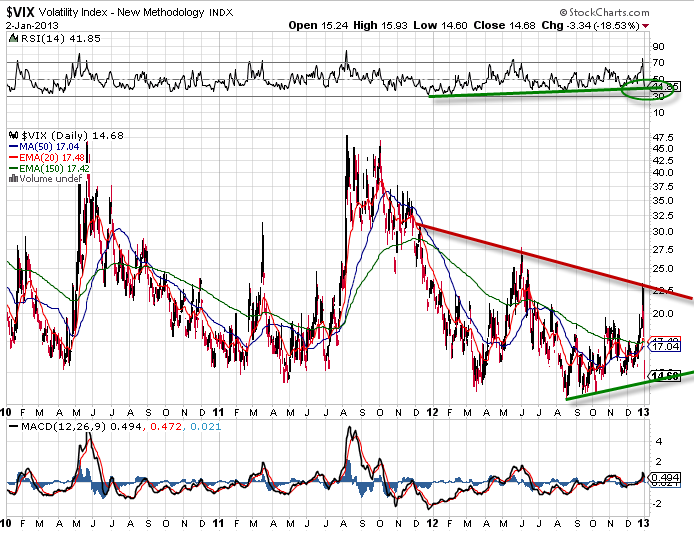Click the 17.04 MA price label on axis
The height and width of the screenshot is (534, 694).
pyautogui.click(x=664, y=346)
